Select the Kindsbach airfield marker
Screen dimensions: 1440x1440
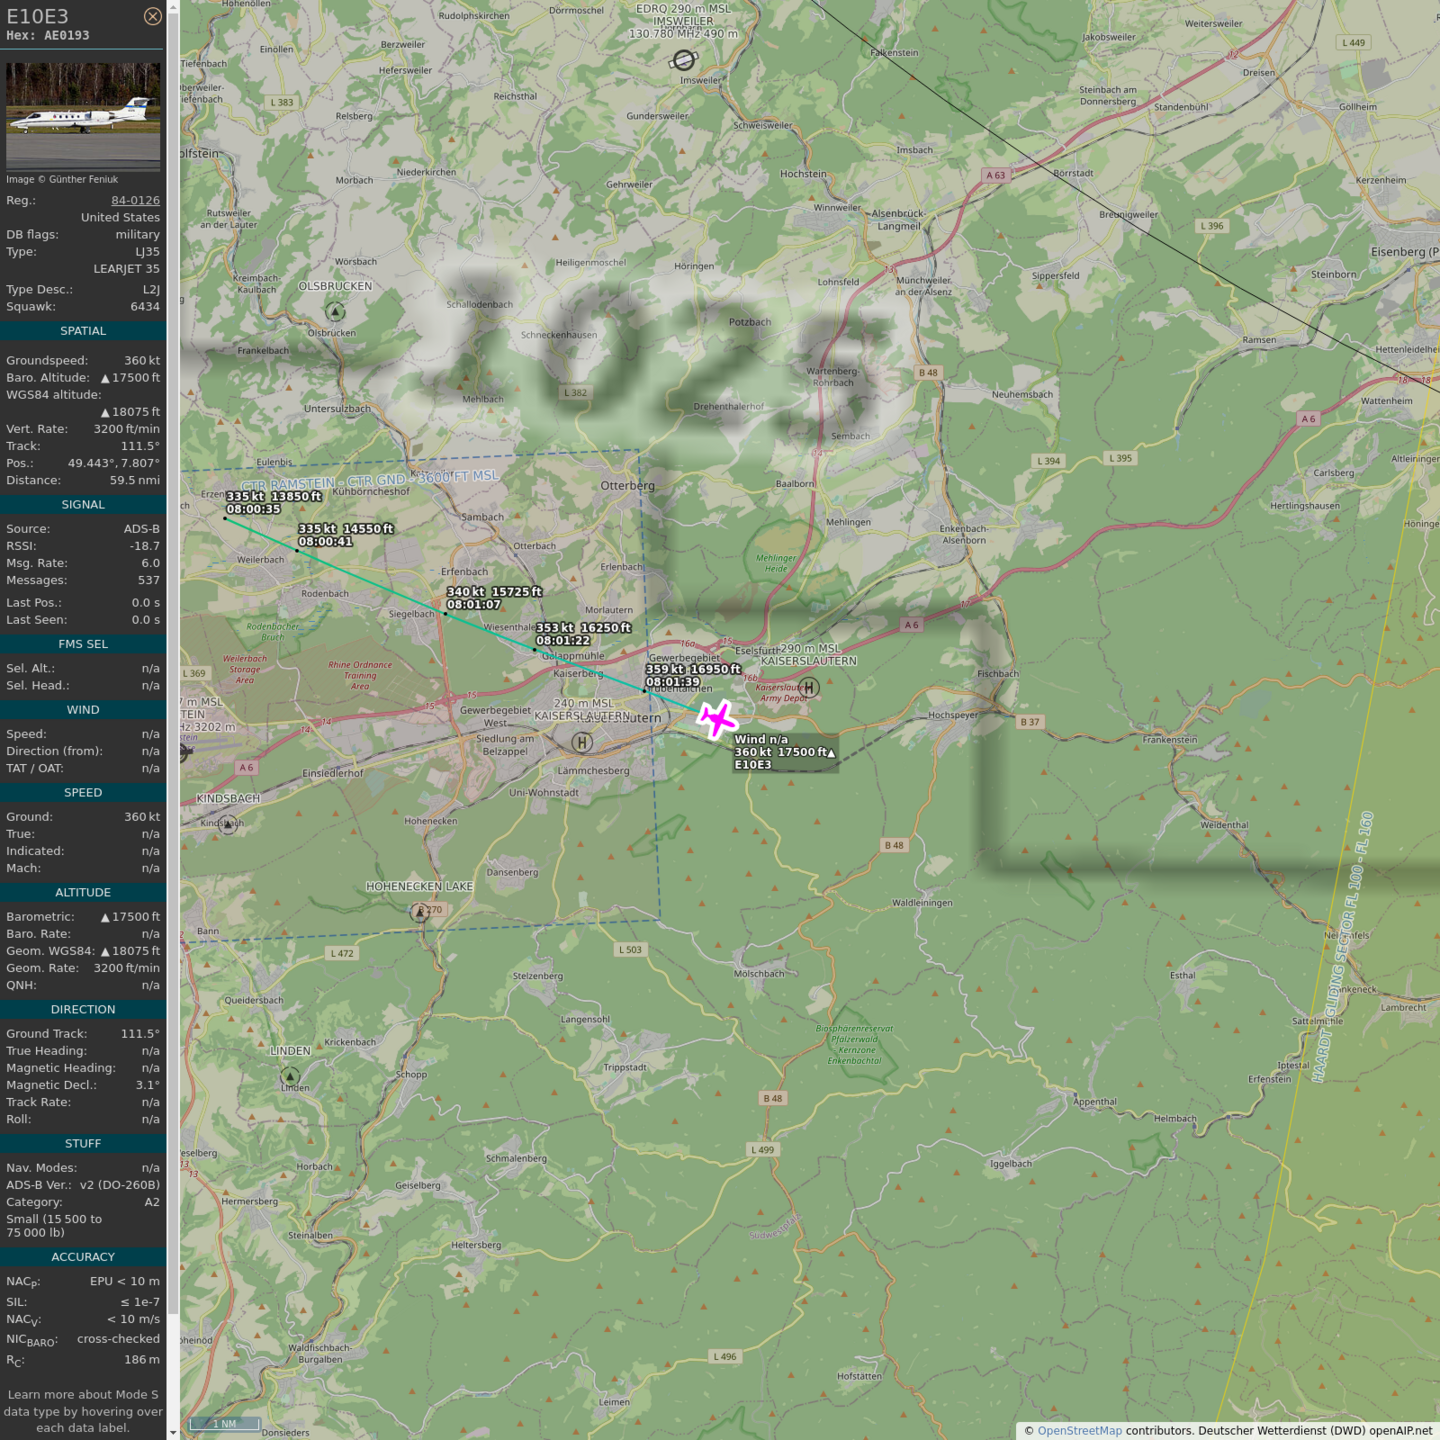click(x=228, y=825)
